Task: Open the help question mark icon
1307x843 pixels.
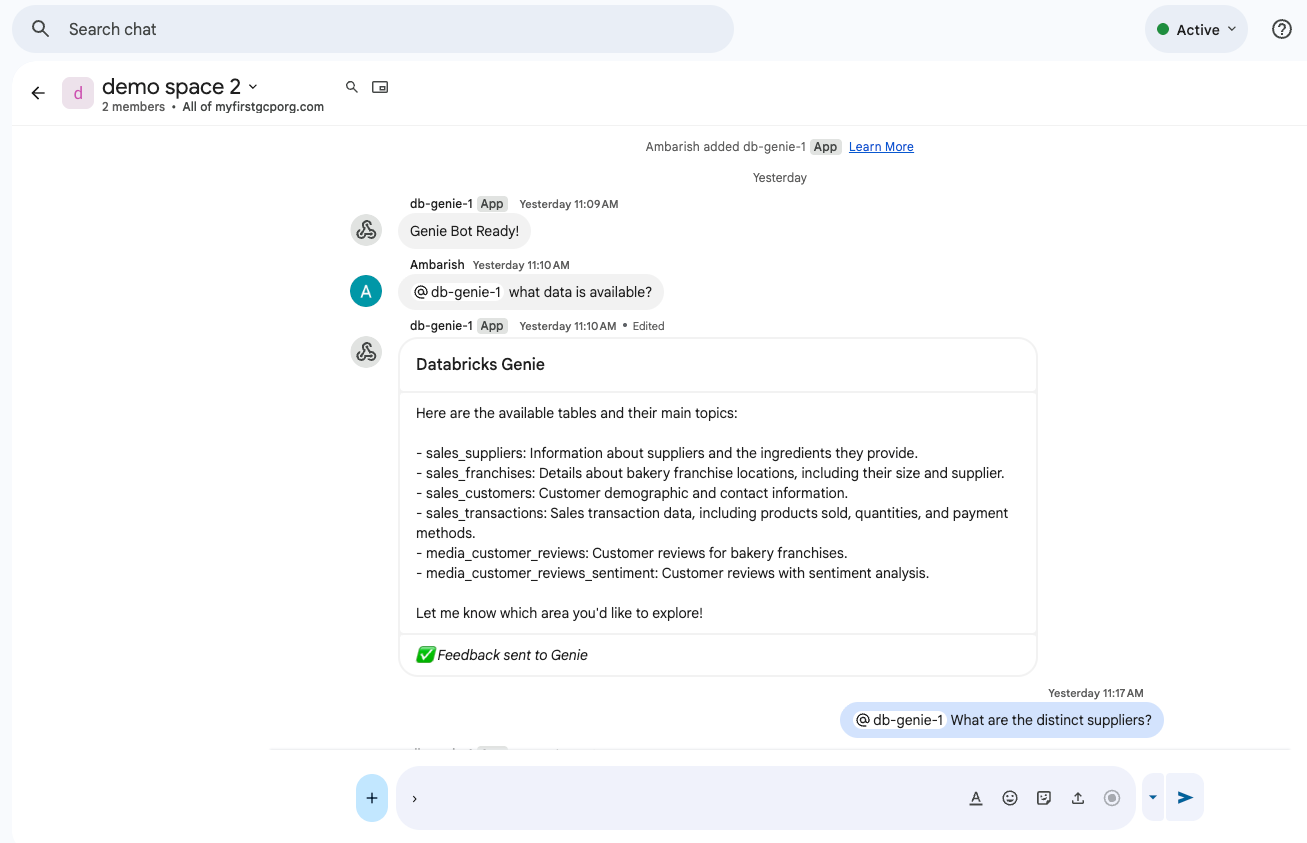Action: click(1281, 29)
